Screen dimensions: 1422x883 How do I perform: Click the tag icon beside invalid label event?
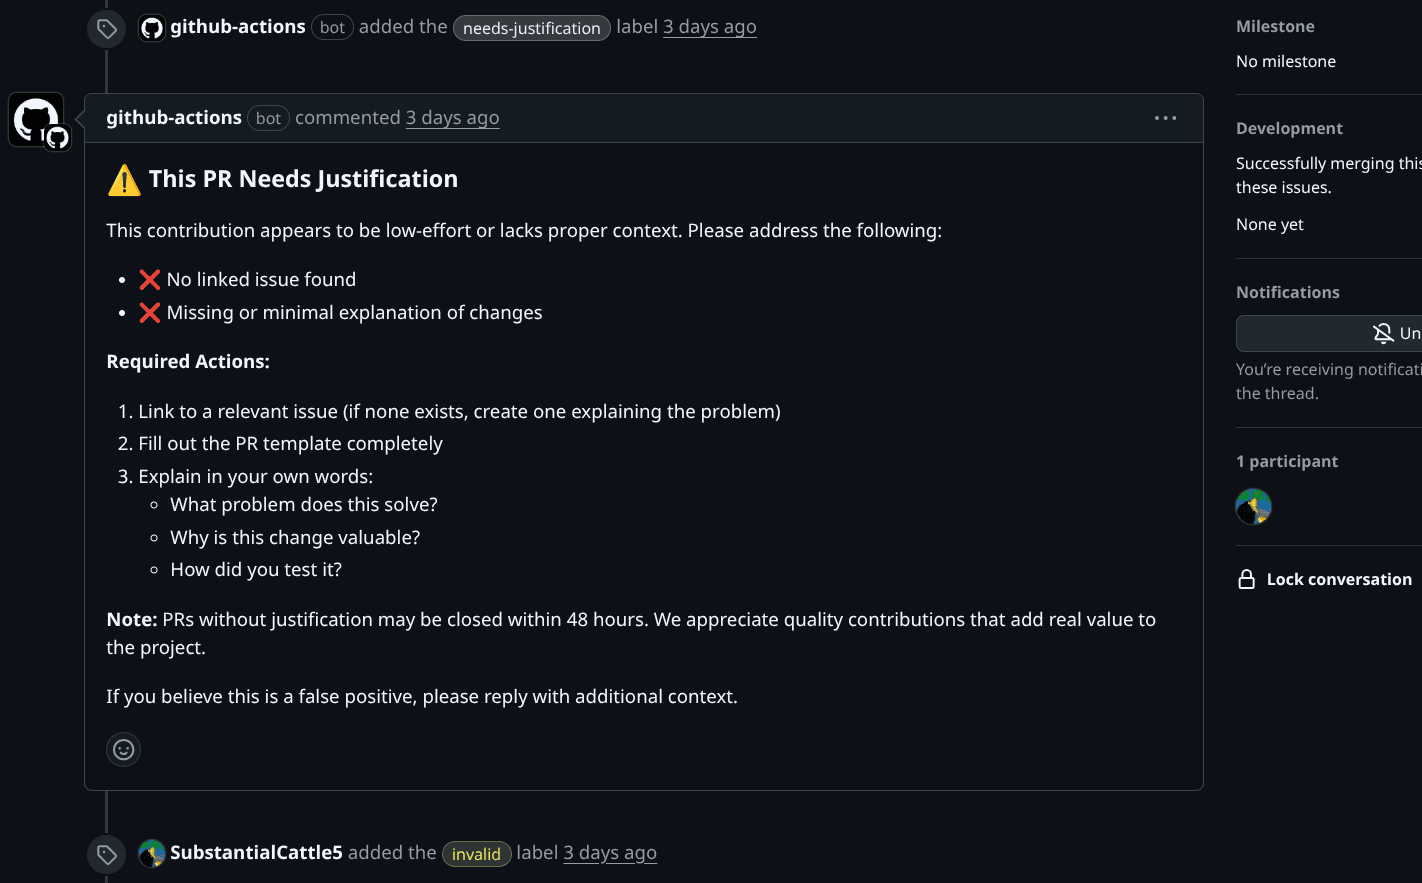click(107, 854)
